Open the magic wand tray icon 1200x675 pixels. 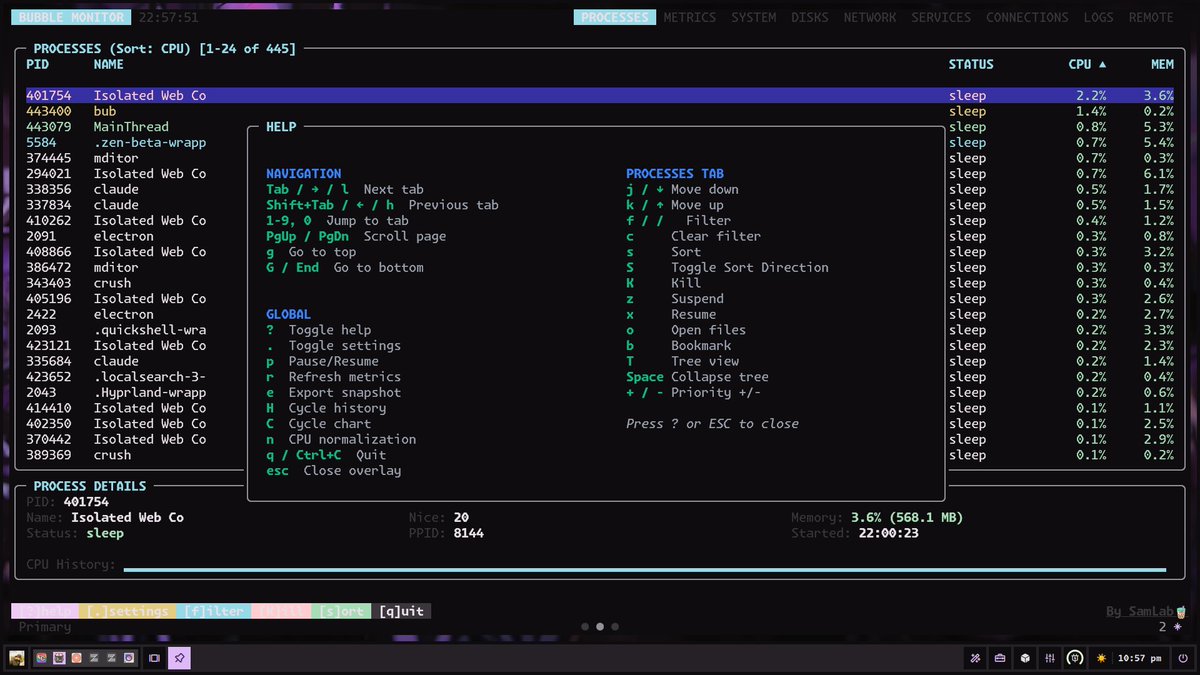coord(976,659)
